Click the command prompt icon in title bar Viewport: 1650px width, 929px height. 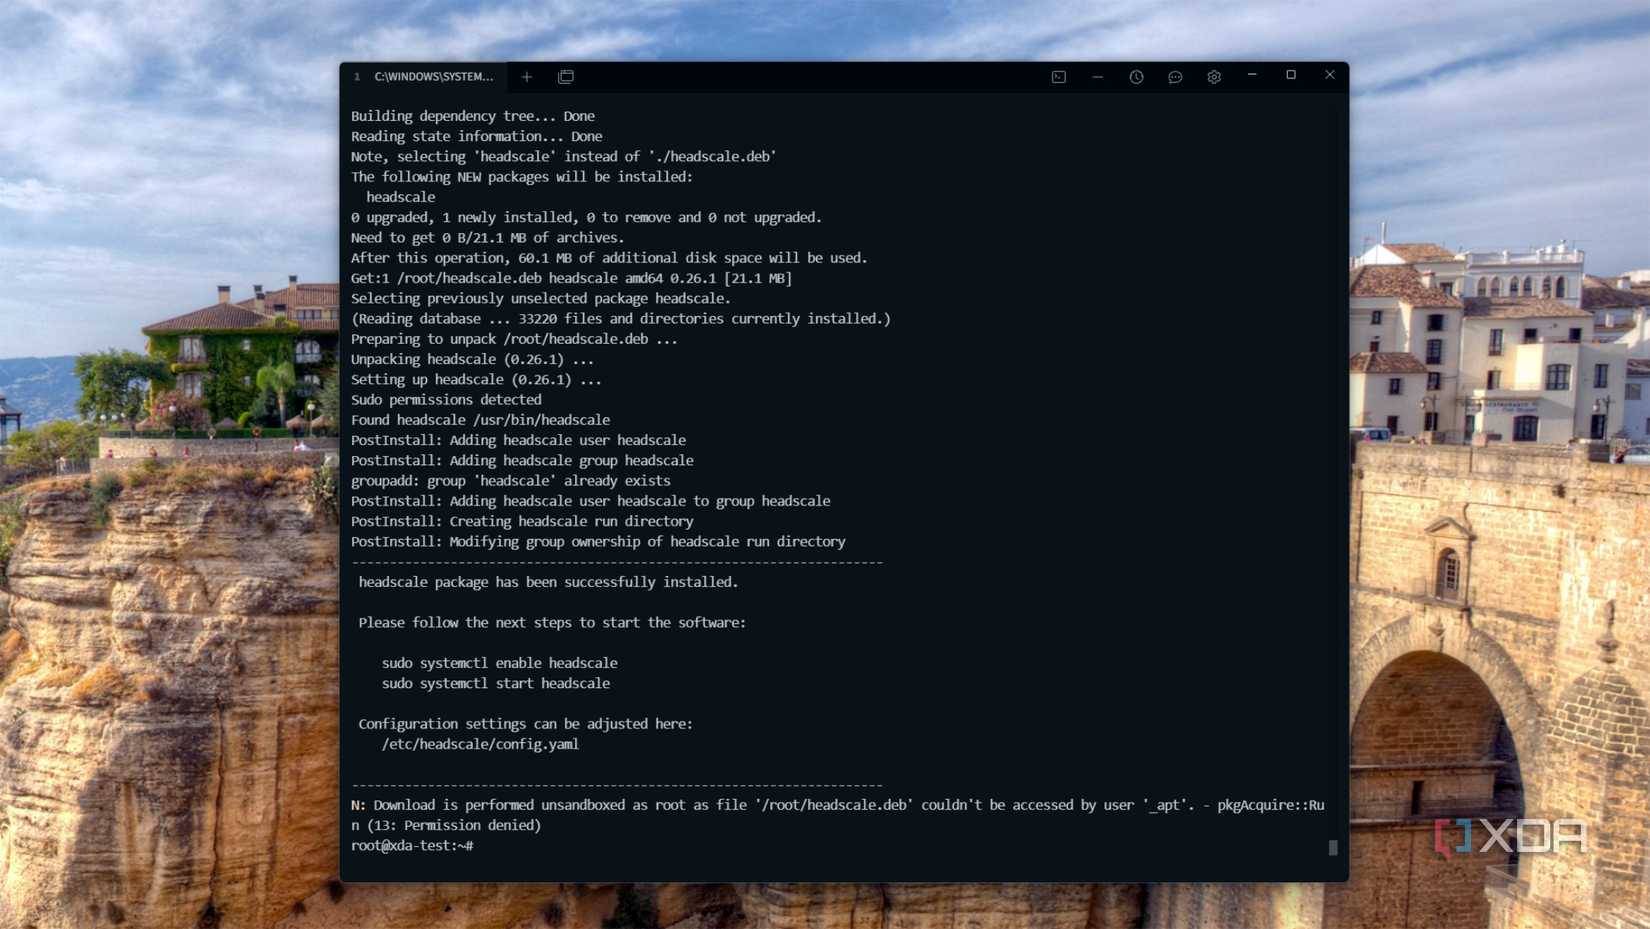1059,77
